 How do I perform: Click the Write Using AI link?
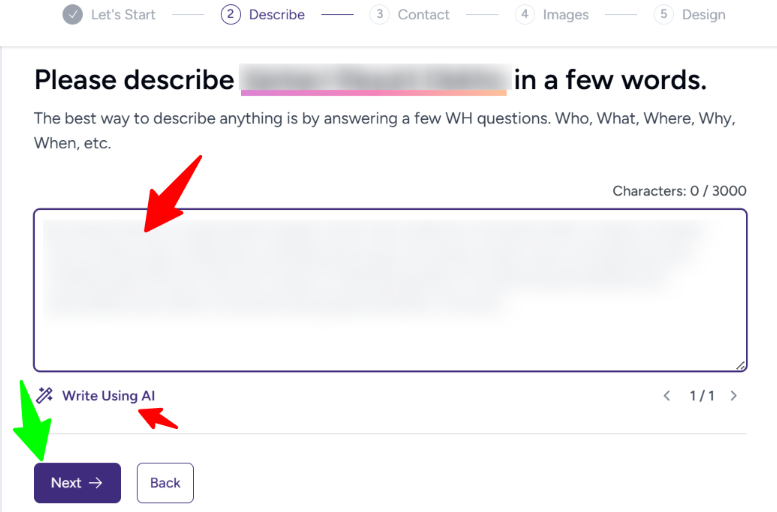pyautogui.click(x=108, y=396)
